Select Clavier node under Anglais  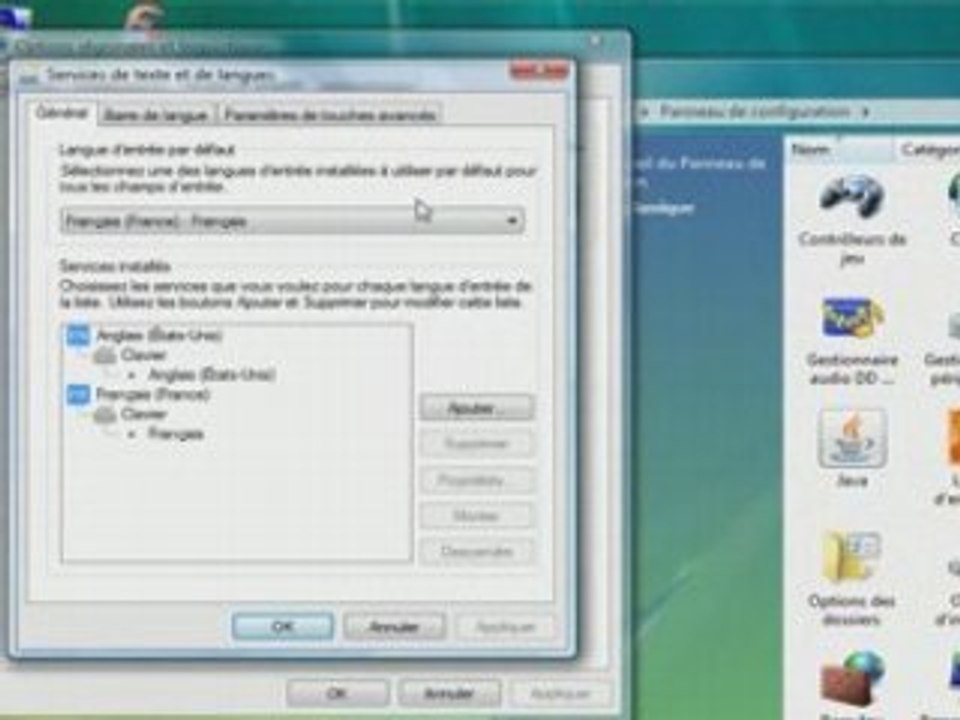pos(144,355)
